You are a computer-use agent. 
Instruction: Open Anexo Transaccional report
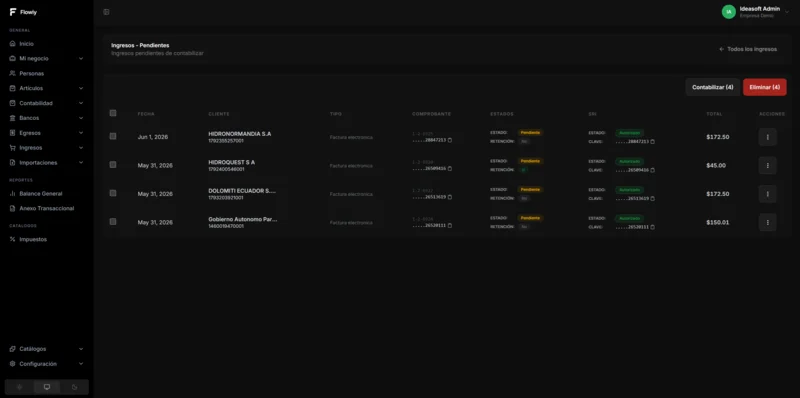(x=46, y=209)
